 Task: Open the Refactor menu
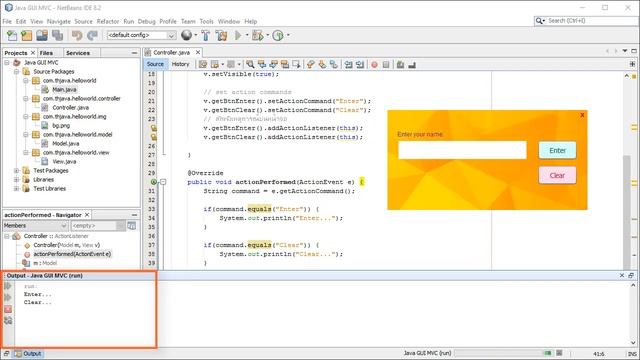click(108, 21)
